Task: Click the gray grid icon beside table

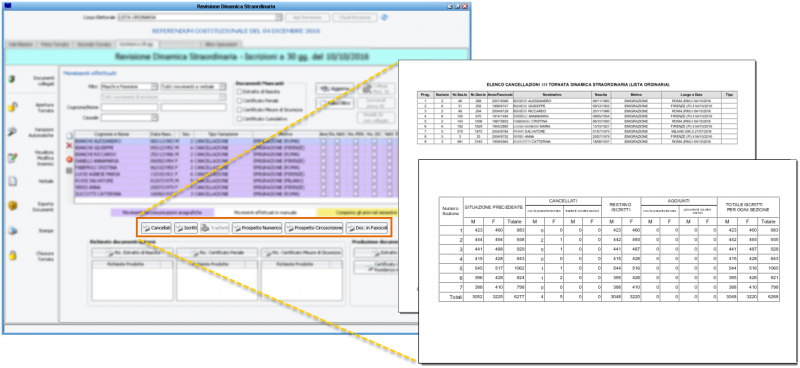Action: (69, 170)
